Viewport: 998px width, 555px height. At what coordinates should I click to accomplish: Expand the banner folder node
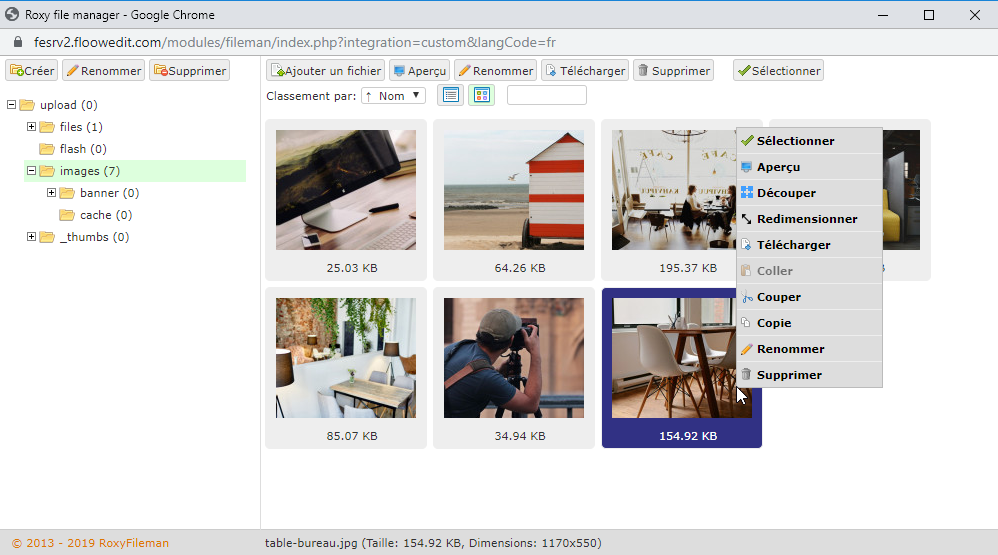click(52, 192)
